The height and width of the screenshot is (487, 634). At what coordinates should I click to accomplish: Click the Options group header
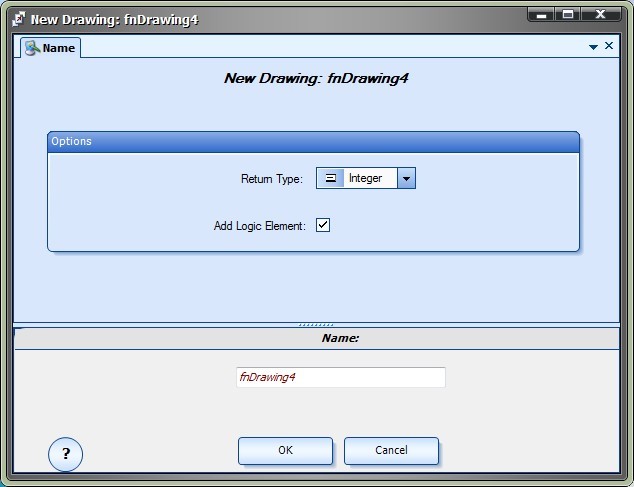point(313,142)
